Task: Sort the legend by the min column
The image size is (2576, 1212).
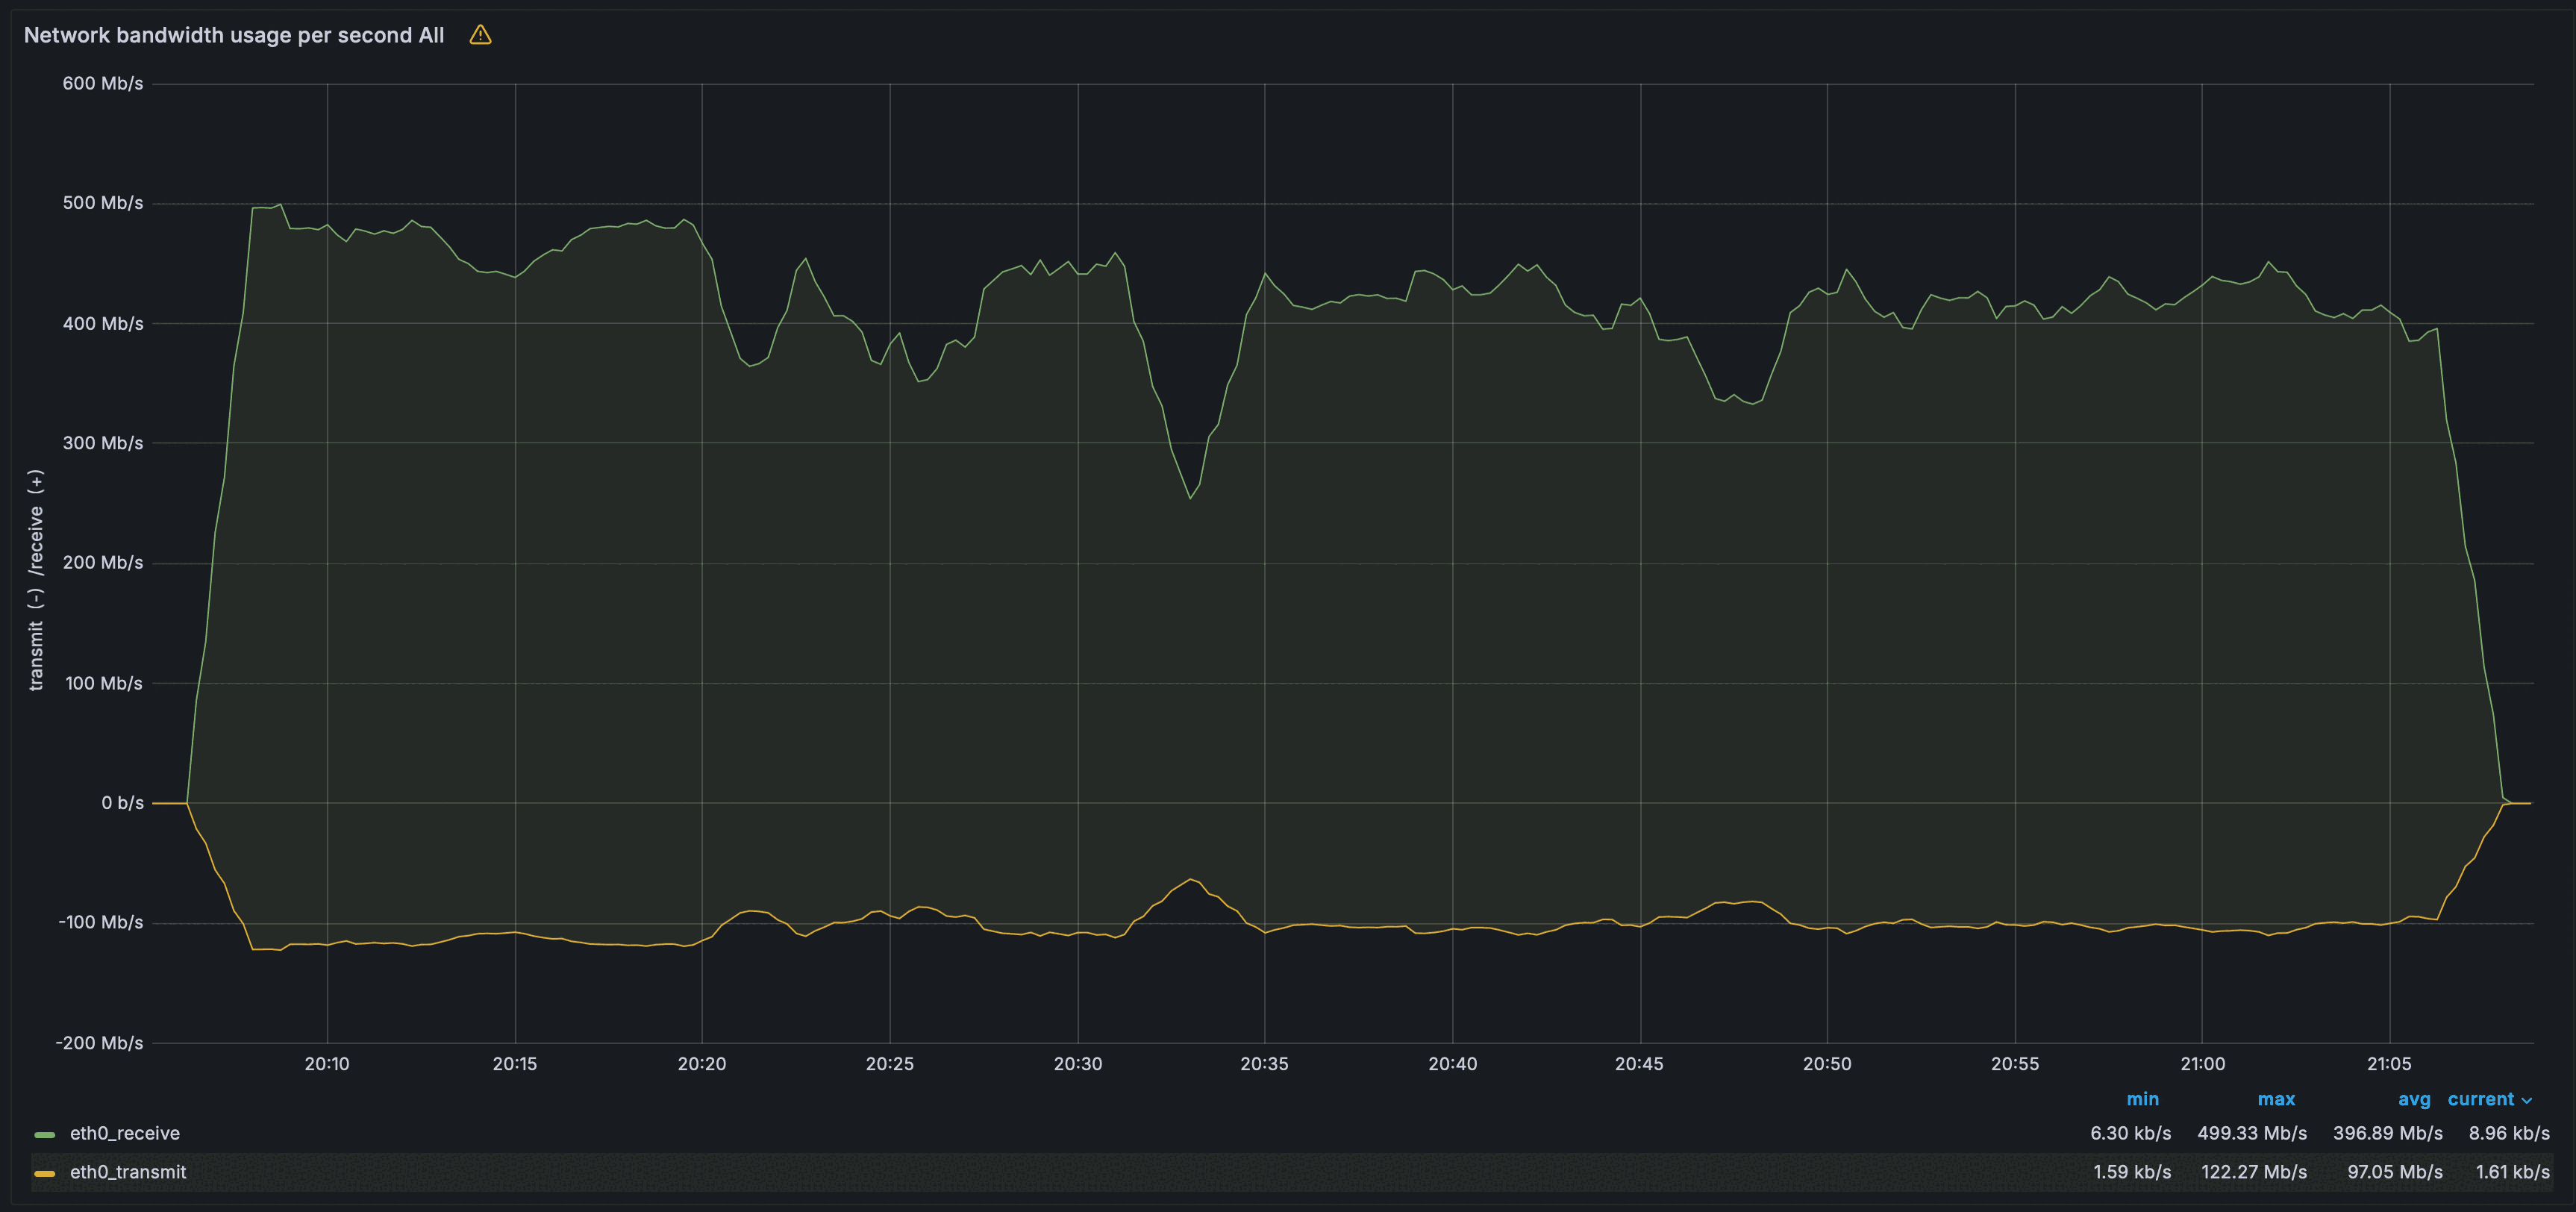Action: (2142, 1099)
